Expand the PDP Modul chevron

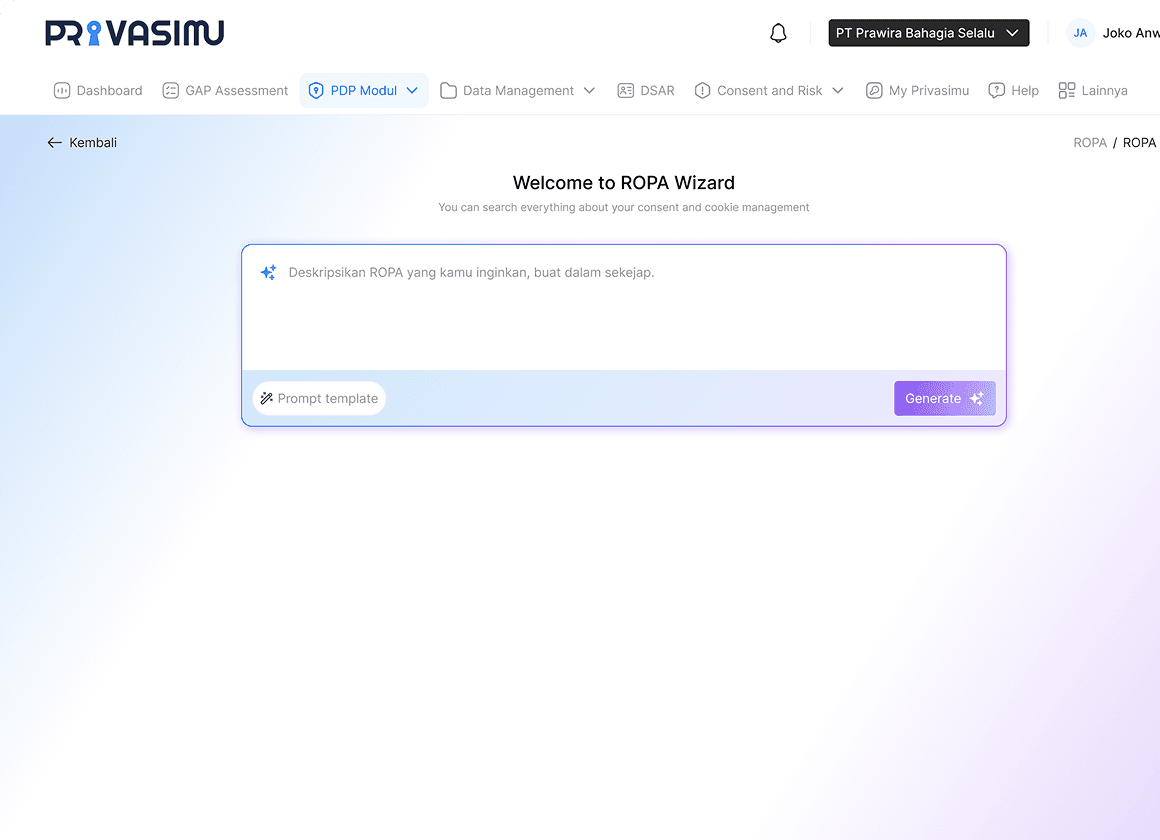pyautogui.click(x=412, y=90)
